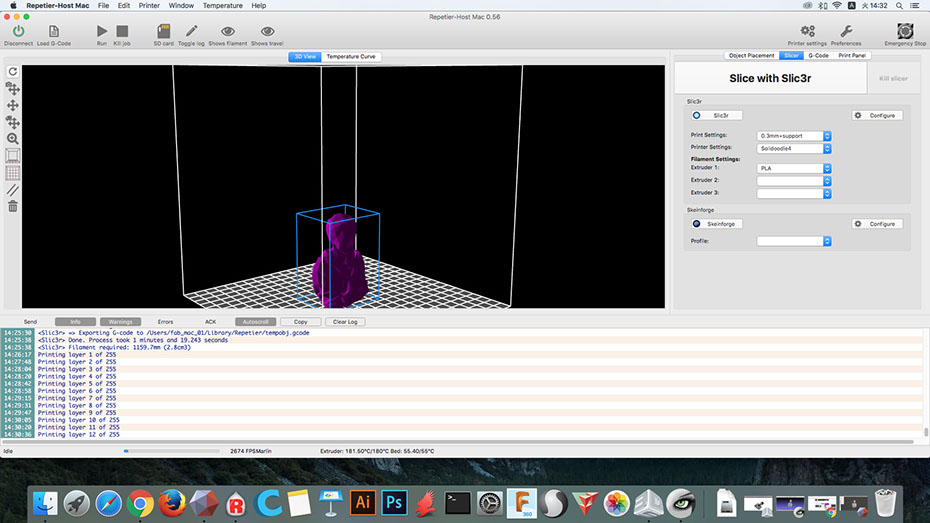Click the trash delete object icon
The width and height of the screenshot is (930, 523).
coord(12,206)
